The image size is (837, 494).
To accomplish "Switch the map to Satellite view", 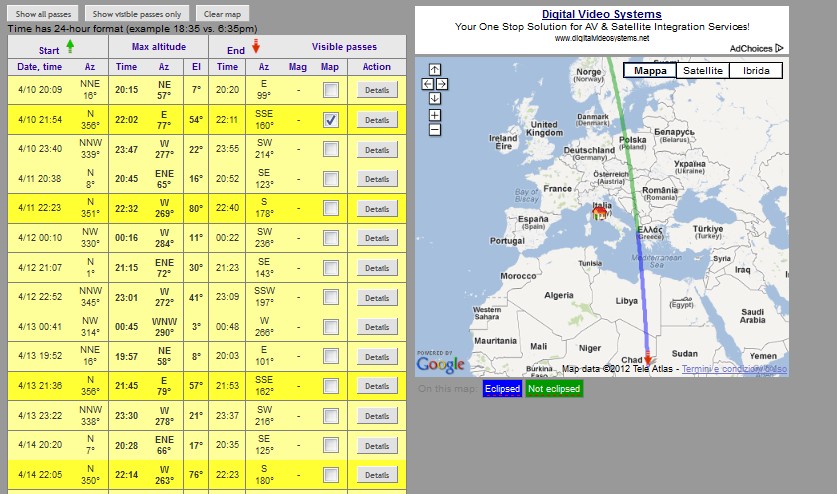I will [702, 70].
